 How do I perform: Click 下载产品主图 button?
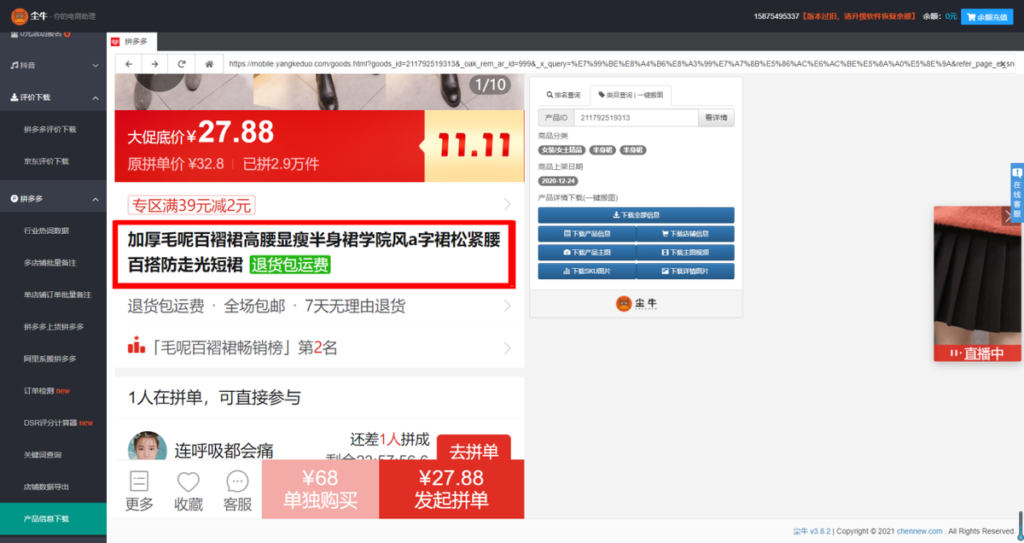586,252
